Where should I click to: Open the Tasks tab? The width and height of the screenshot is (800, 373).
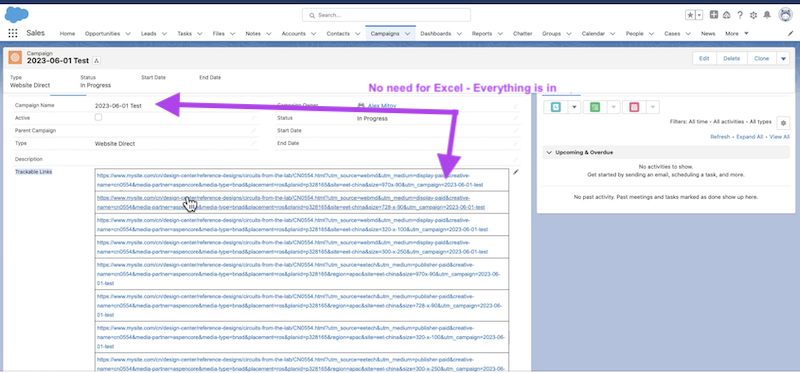(x=185, y=34)
